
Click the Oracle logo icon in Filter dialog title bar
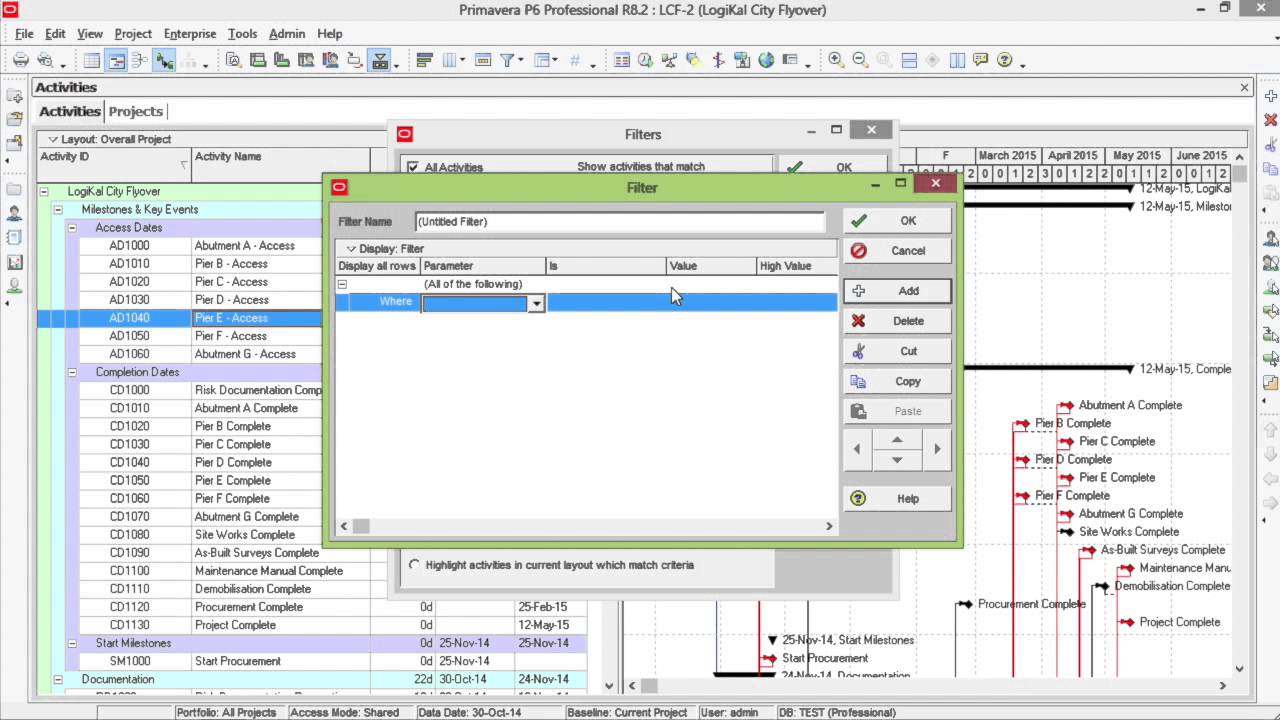click(x=339, y=187)
